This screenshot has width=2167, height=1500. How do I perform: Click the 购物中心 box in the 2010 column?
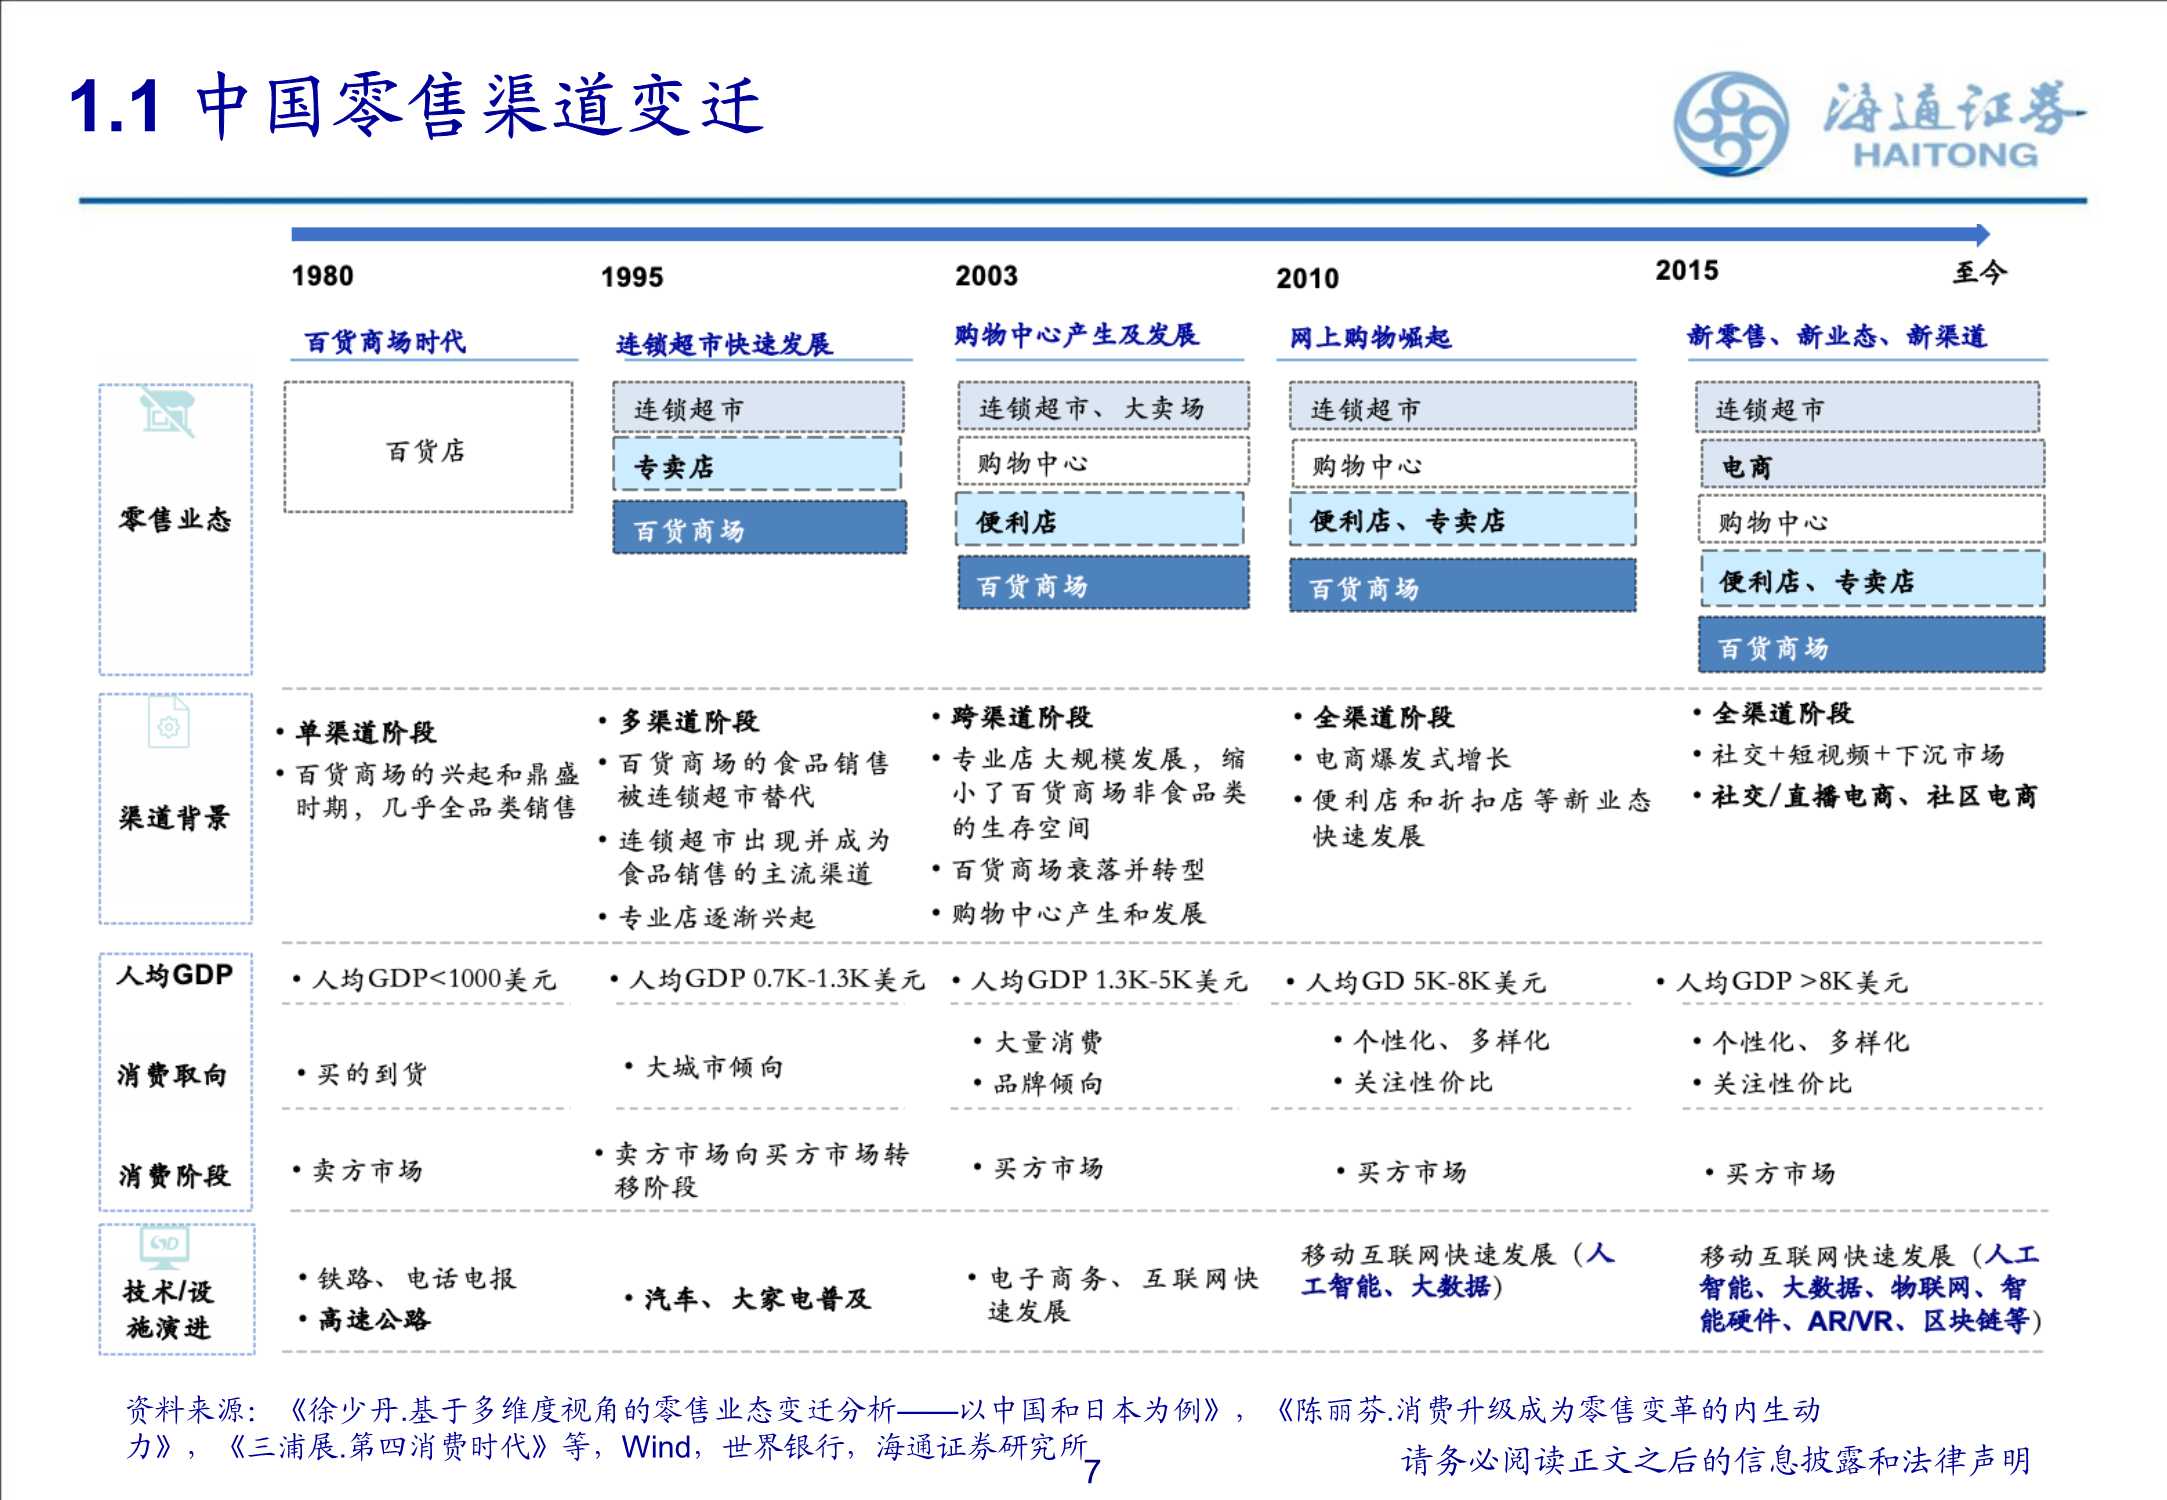[x=1463, y=464]
